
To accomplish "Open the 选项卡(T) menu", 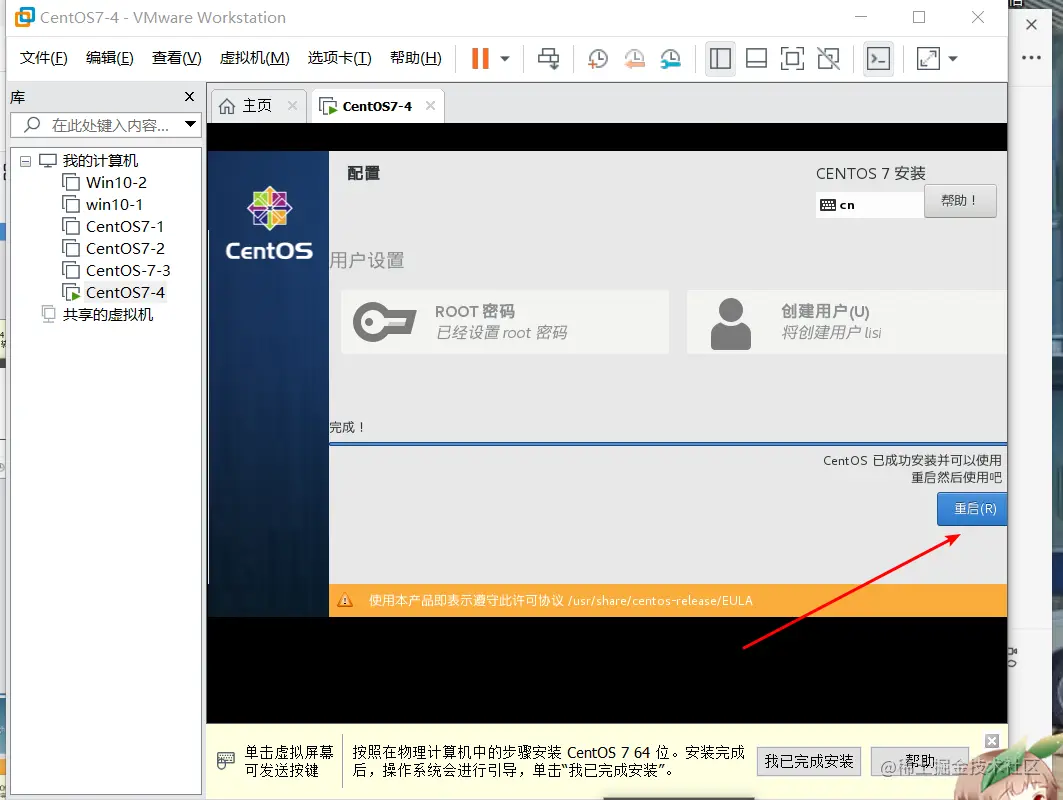I will click(x=339, y=58).
